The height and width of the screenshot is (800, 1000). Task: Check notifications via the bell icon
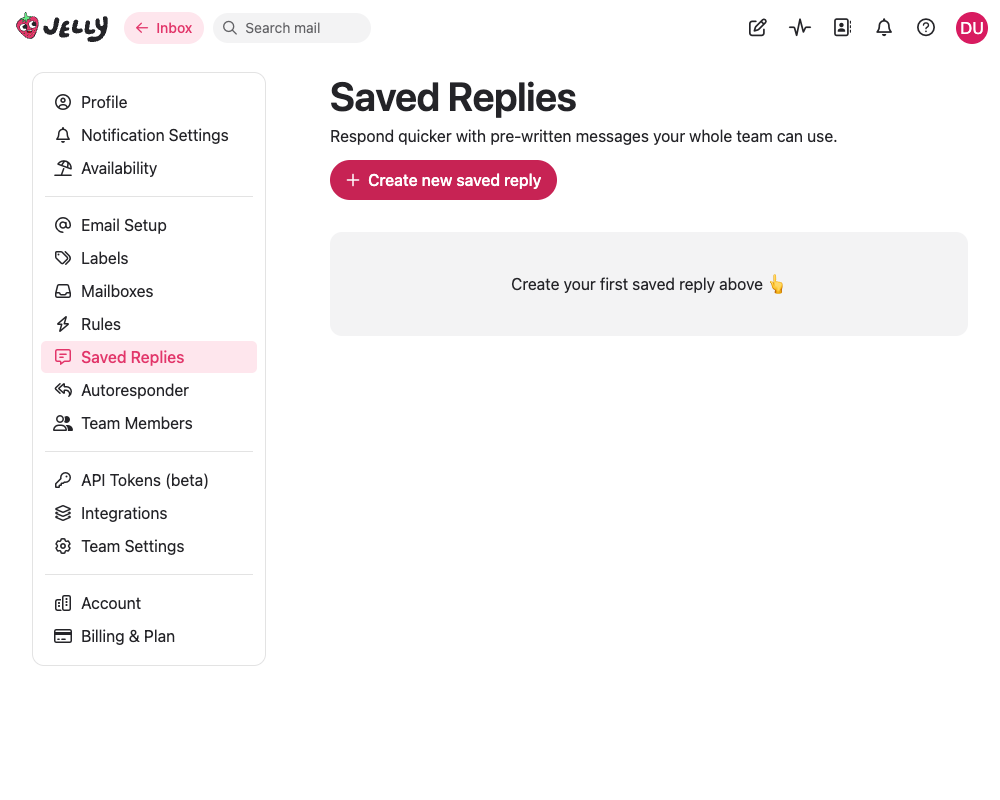tap(883, 27)
